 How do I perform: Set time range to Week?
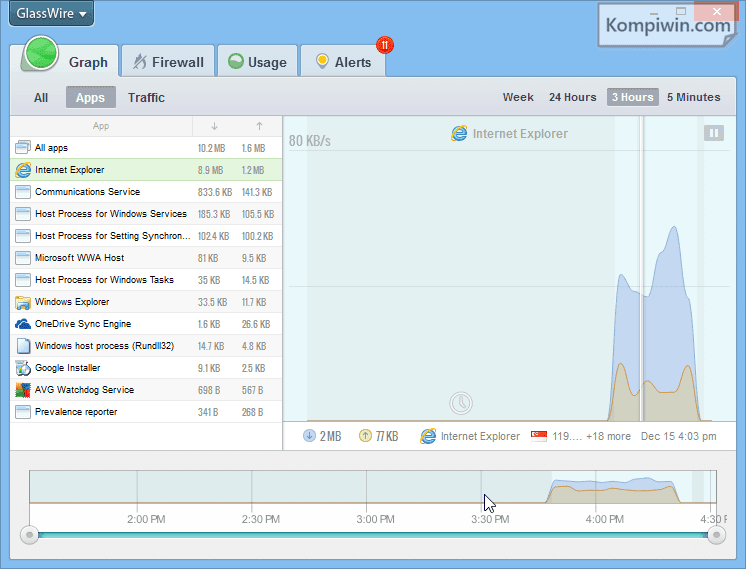point(518,97)
